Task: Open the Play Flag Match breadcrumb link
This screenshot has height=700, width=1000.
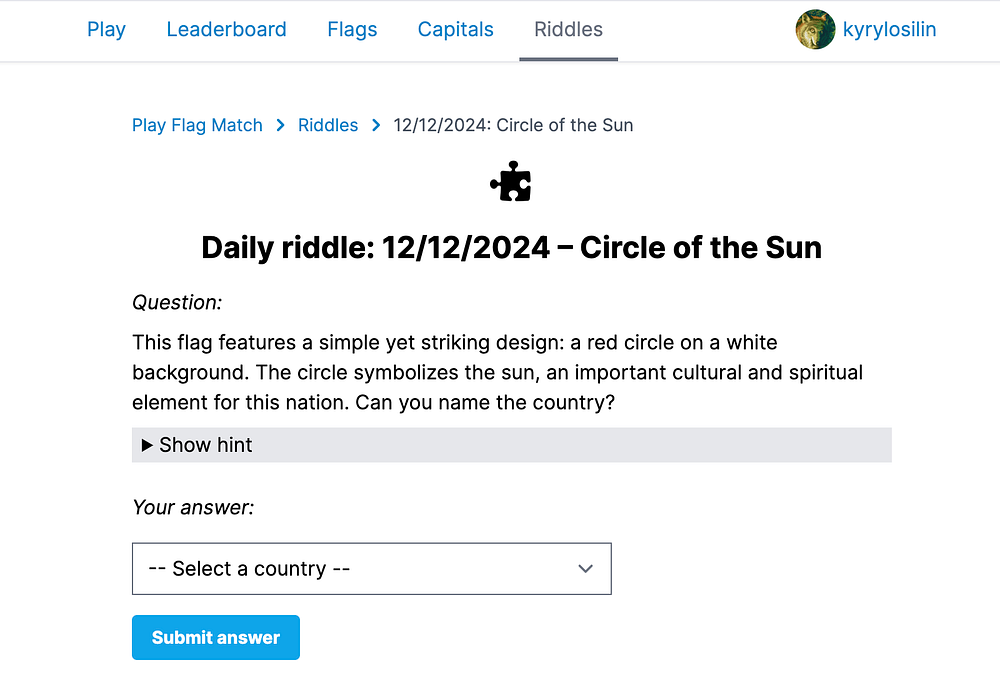Action: [197, 125]
